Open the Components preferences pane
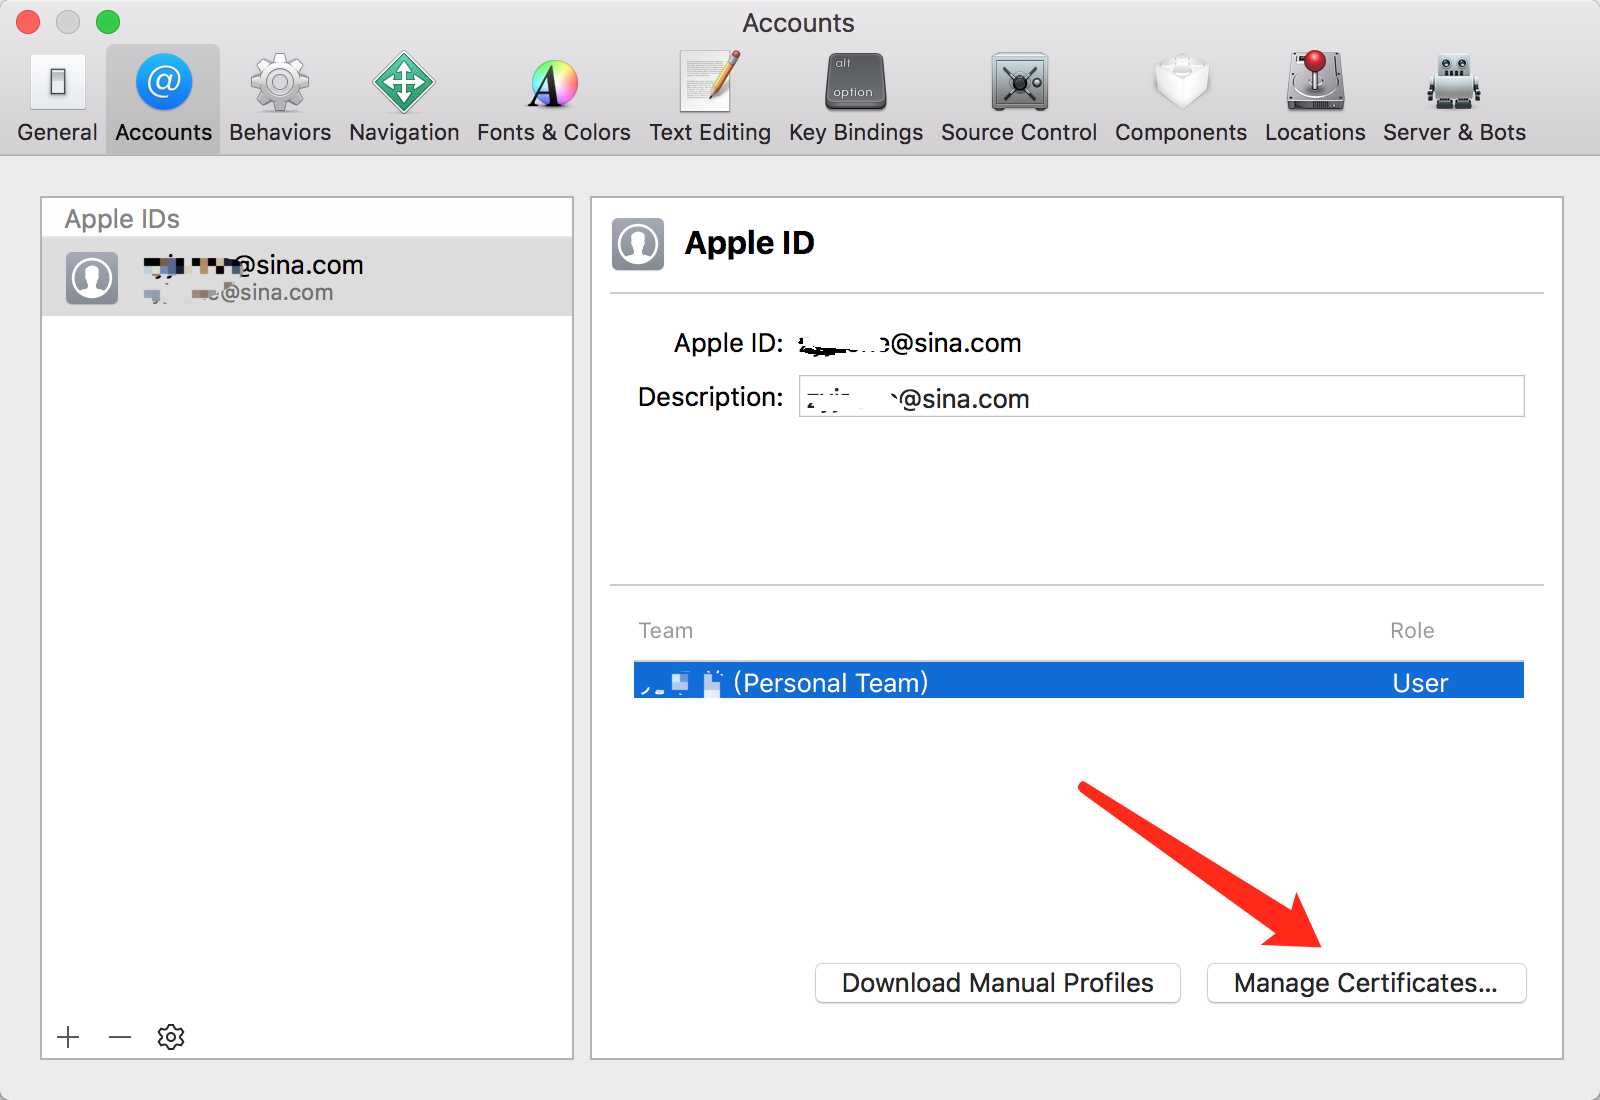 1181,98
